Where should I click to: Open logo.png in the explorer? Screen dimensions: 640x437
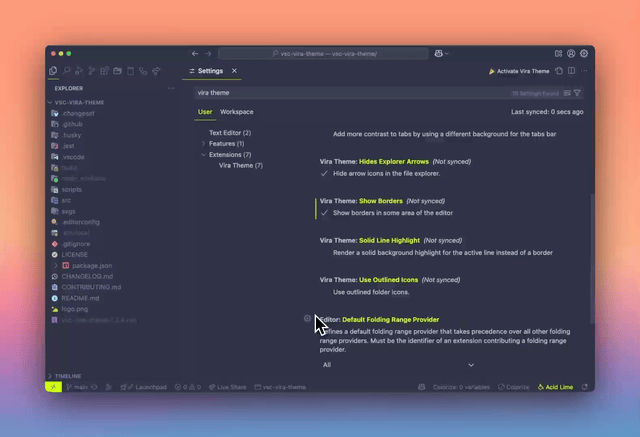pyautogui.click(x=70, y=309)
